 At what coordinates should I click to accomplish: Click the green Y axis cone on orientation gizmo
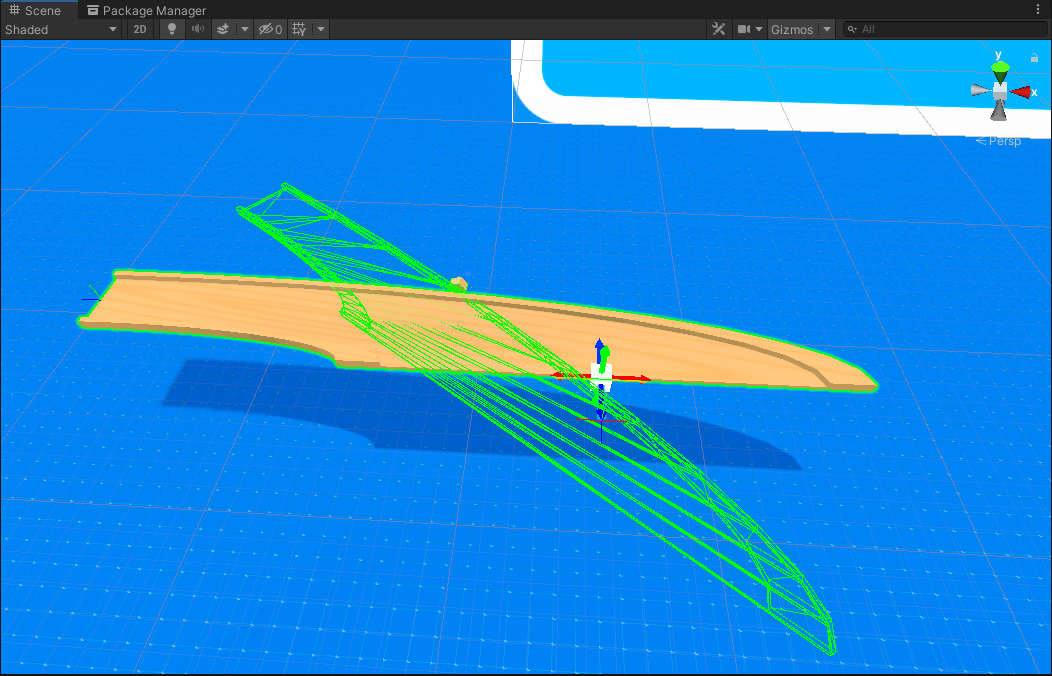(998, 67)
